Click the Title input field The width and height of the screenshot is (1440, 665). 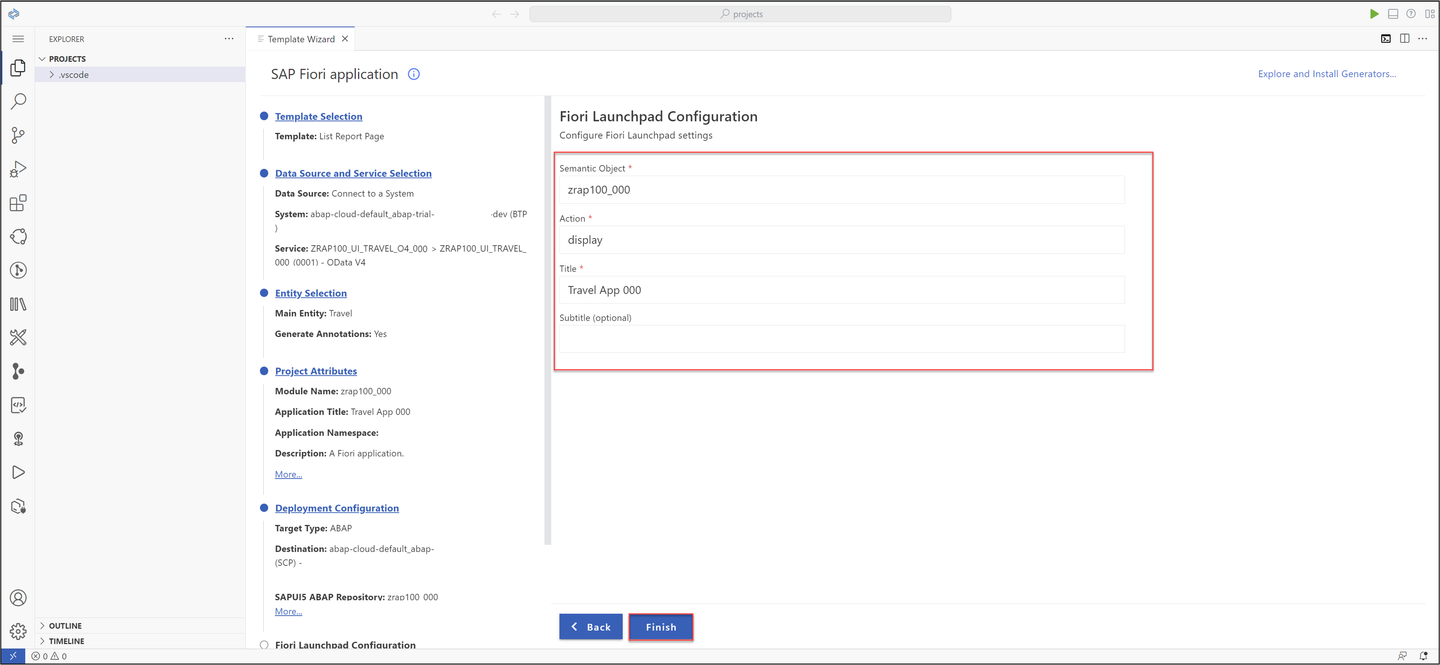point(842,290)
